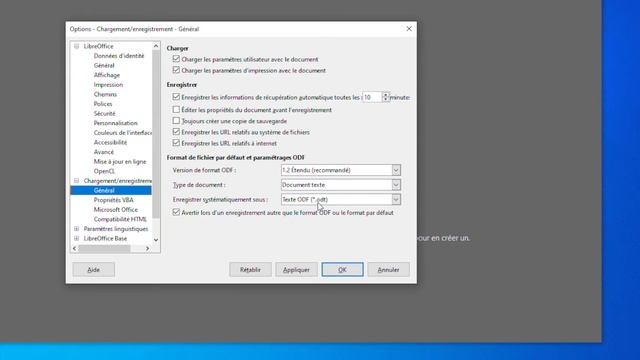This screenshot has width=640, height=360.
Task: Select Couleurs de l'interface in the tree
Action: (x=122, y=133)
